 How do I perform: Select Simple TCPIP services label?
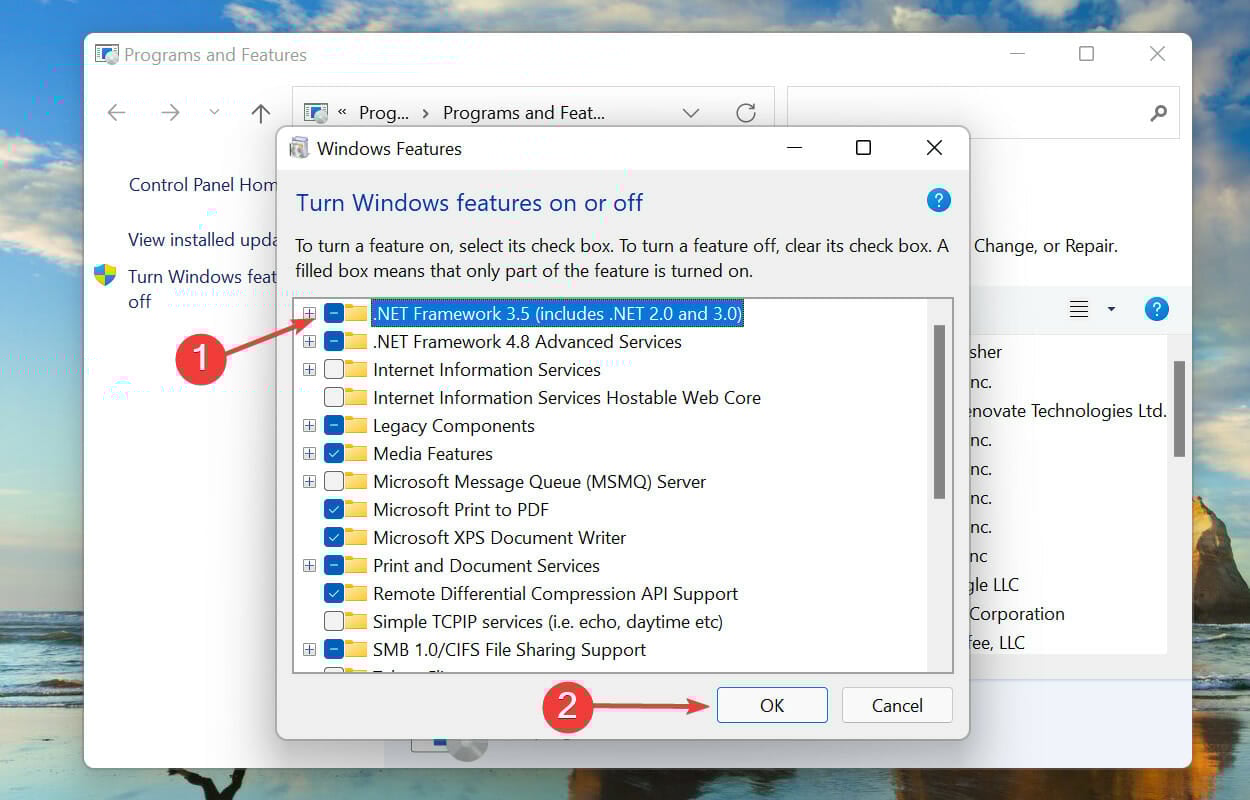click(548, 621)
